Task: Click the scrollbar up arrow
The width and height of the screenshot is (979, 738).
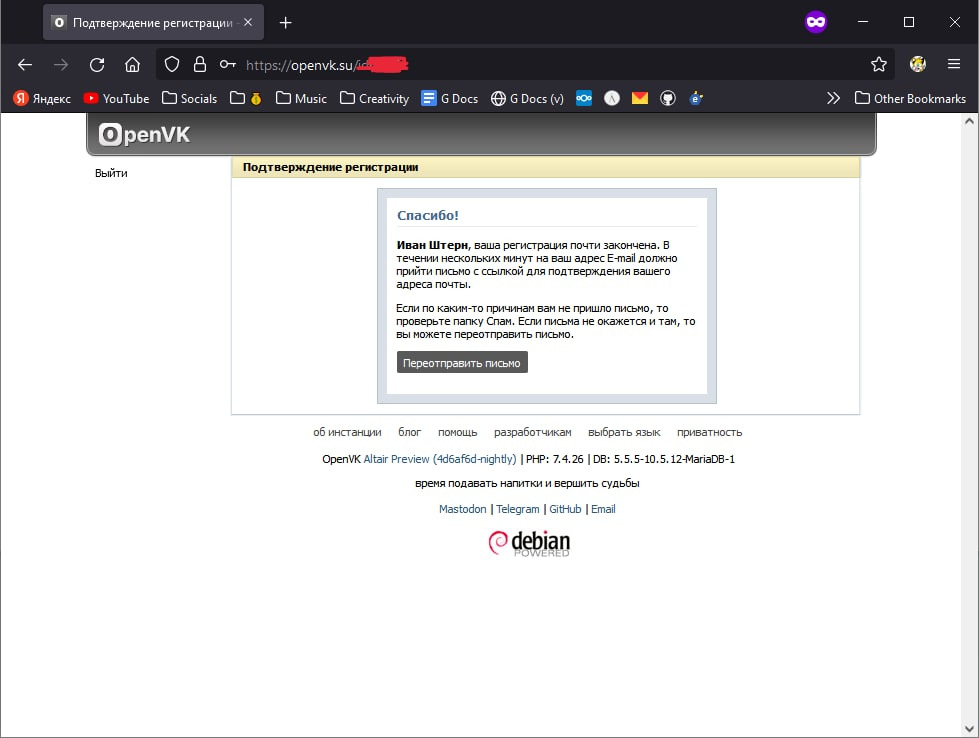Action: point(969,122)
